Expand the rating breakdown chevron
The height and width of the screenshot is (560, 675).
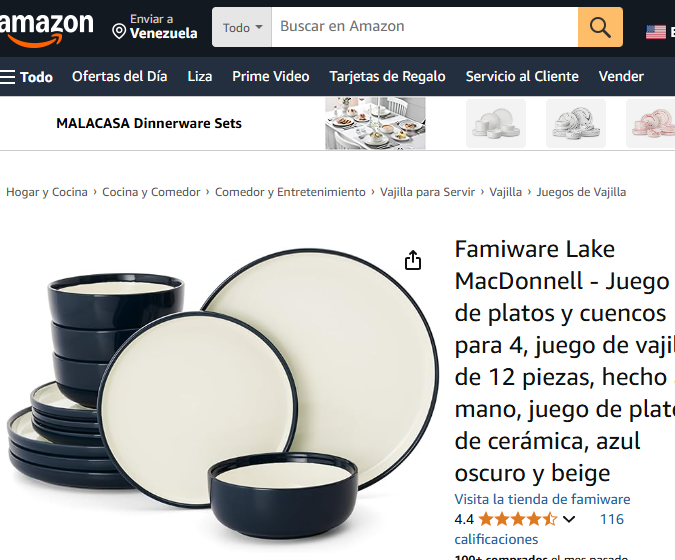[569, 519]
